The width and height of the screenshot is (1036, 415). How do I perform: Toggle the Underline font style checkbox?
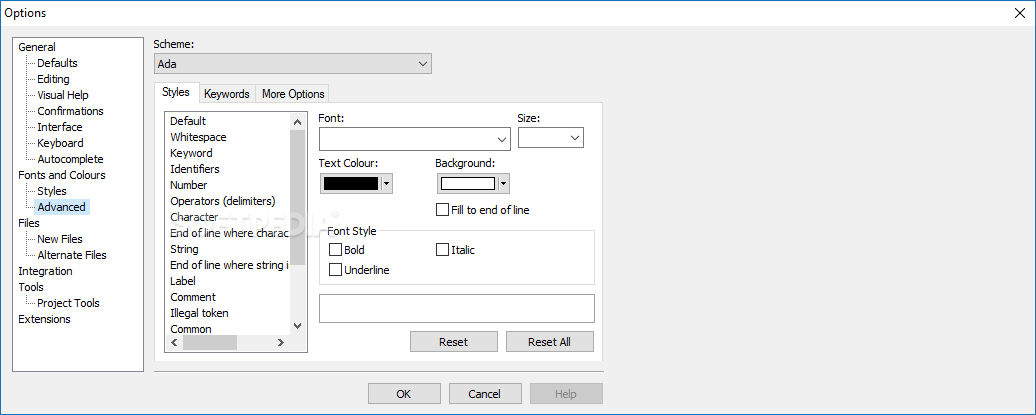[359, 270]
